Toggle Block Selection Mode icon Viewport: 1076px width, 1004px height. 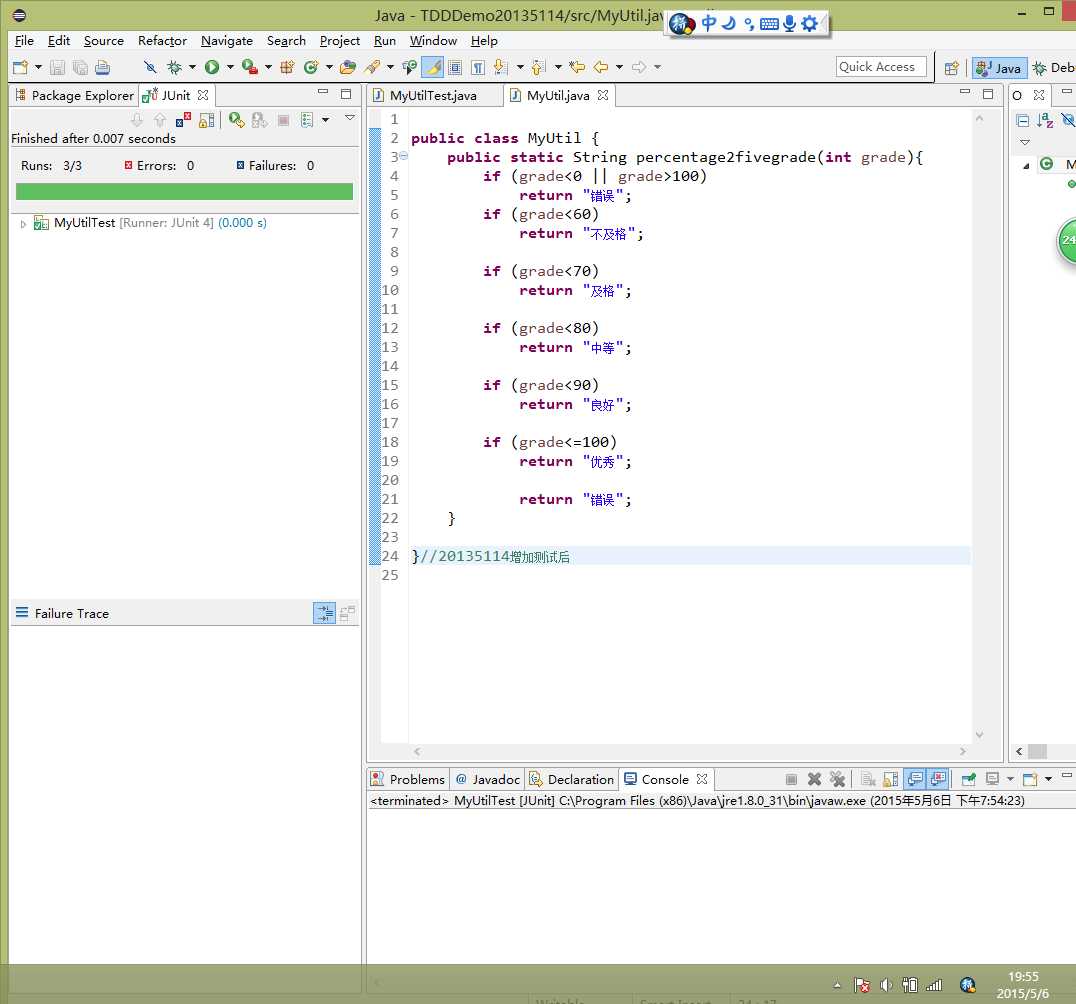pyautogui.click(x=454, y=67)
